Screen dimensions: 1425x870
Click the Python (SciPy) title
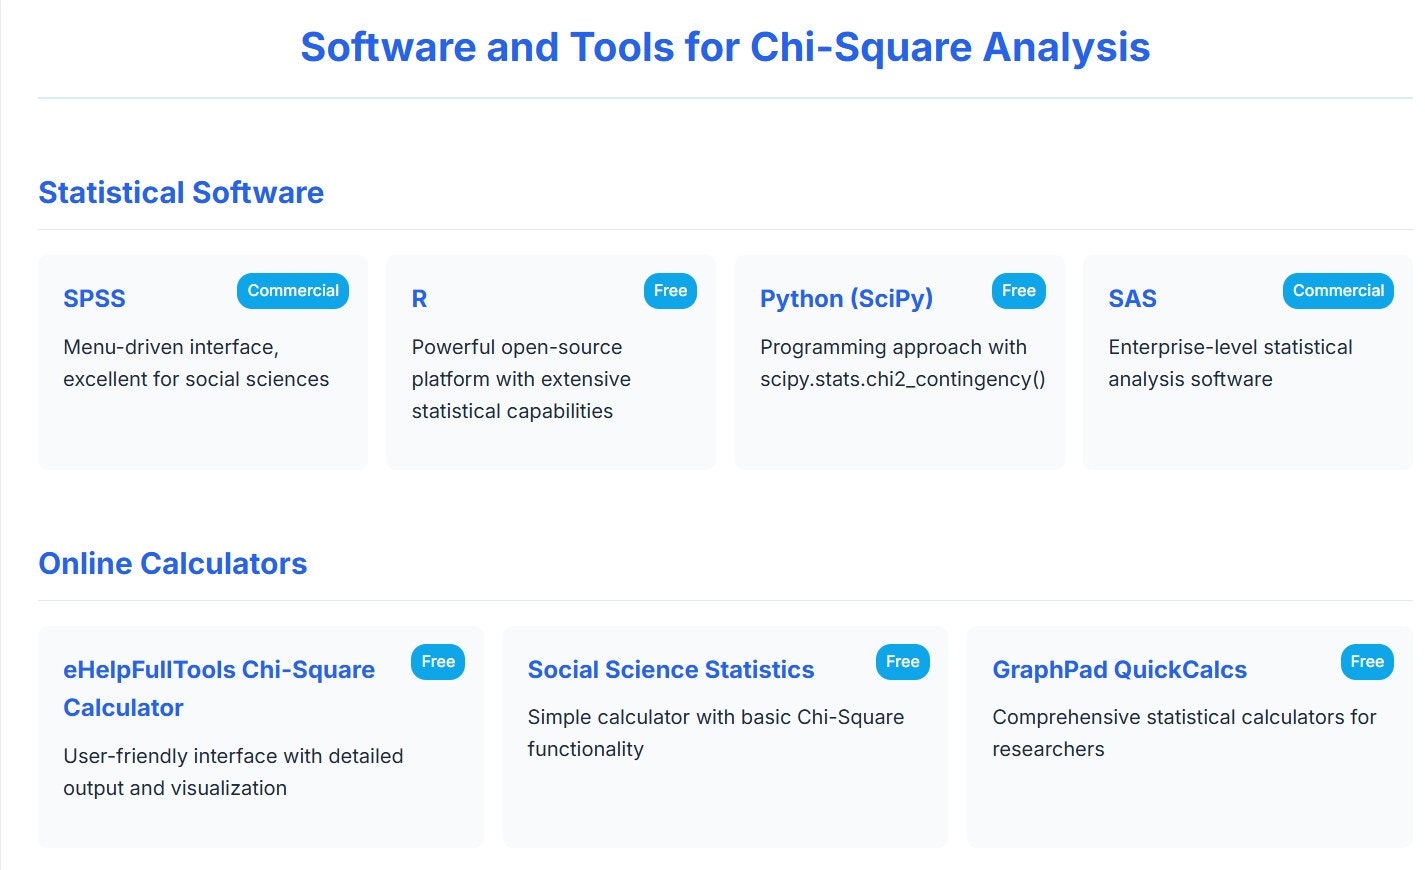(846, 298)
